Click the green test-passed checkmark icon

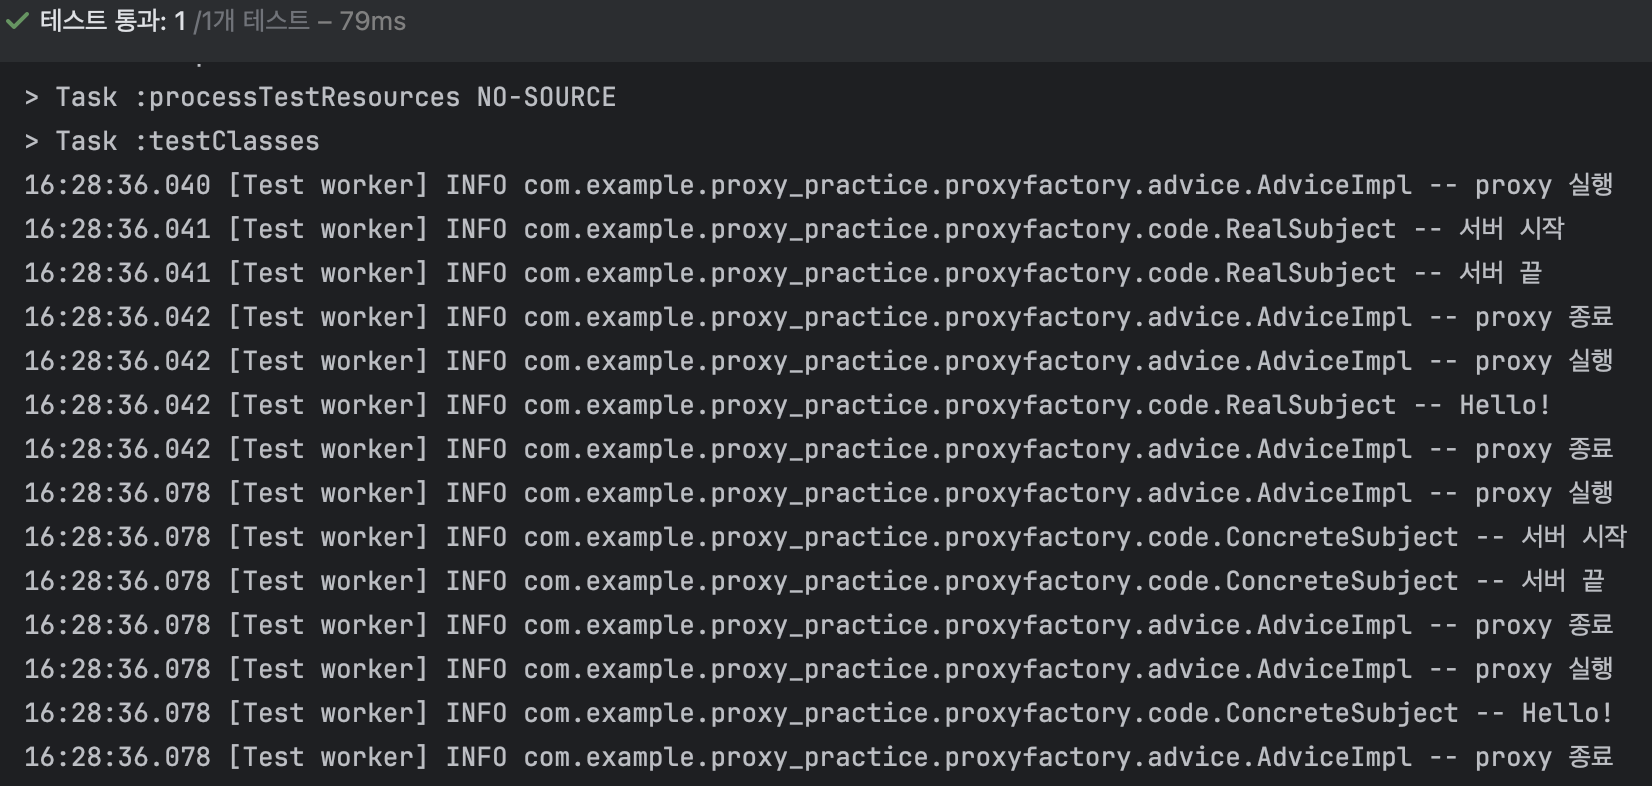[x=17, y=20]
